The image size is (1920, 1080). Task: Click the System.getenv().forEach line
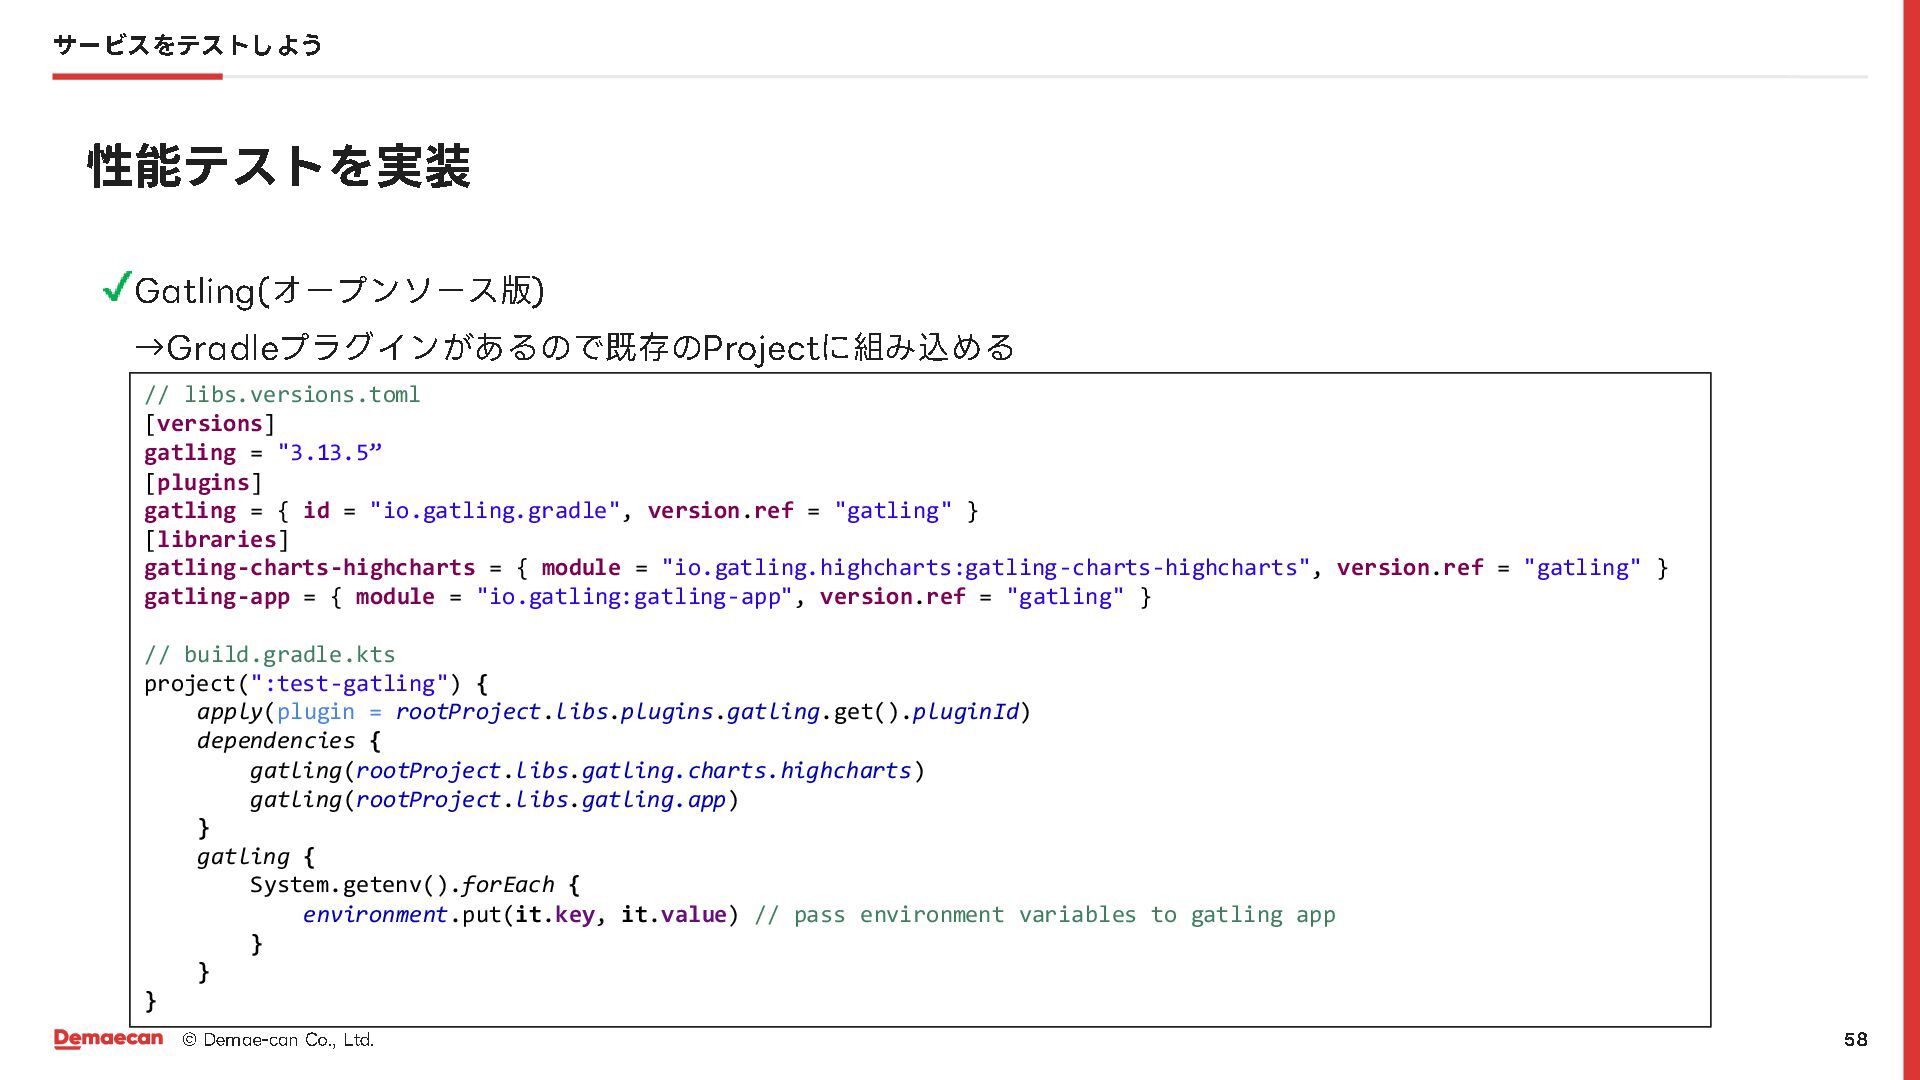[x=414, y=885]
